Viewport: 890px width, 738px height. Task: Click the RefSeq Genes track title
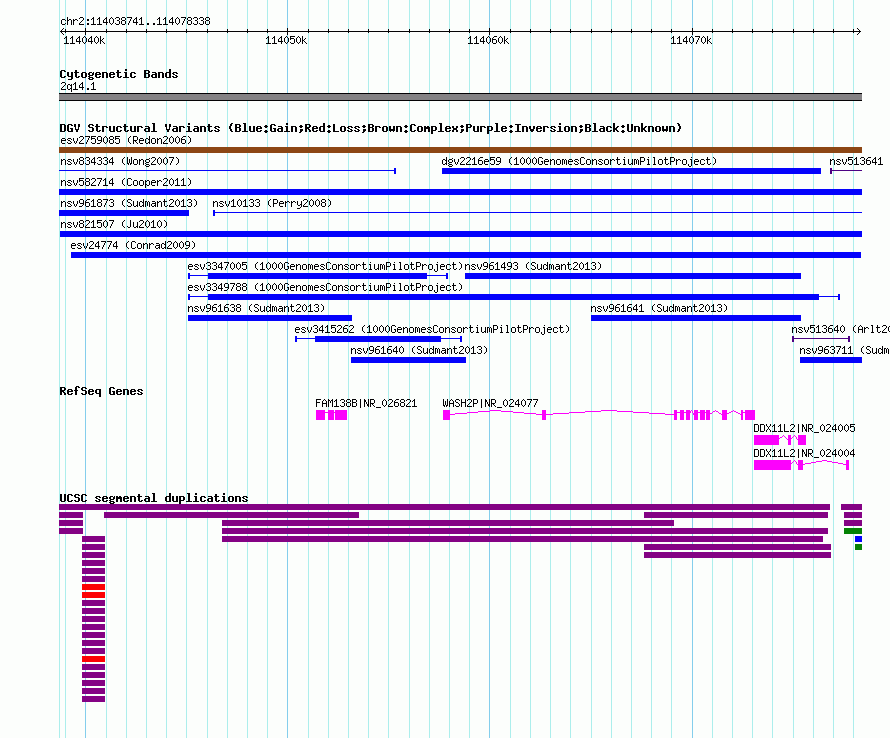pos(101,391)
